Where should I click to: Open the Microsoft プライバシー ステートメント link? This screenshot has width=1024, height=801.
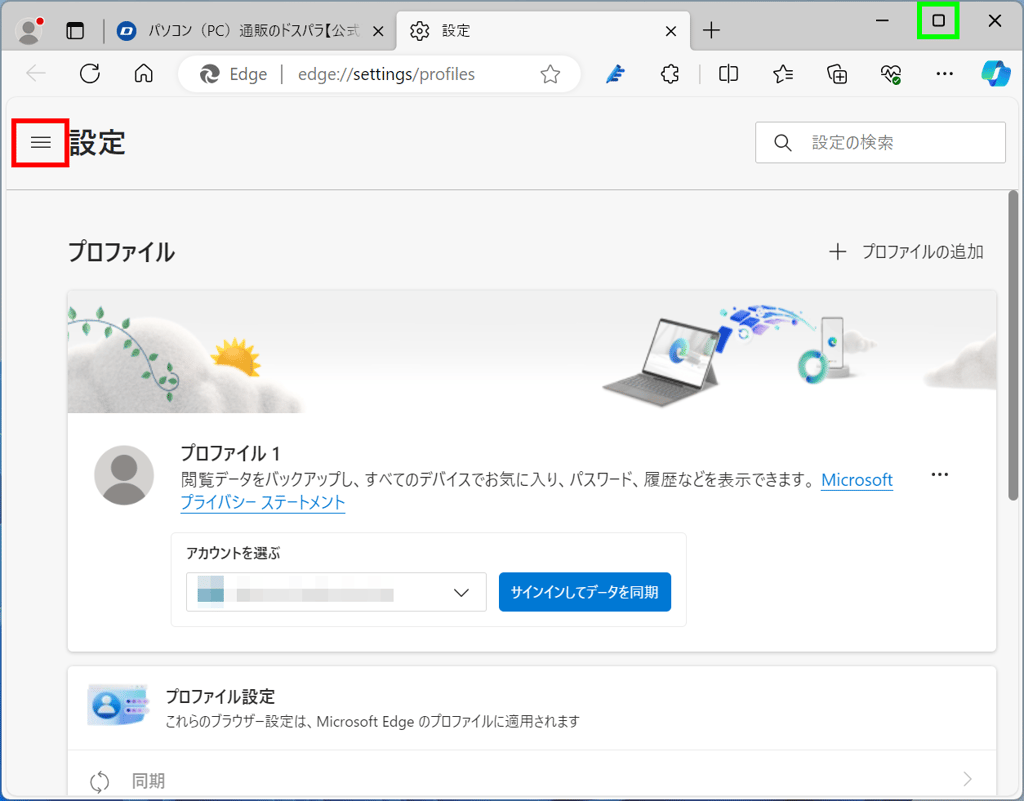click(x=262, y=503)
